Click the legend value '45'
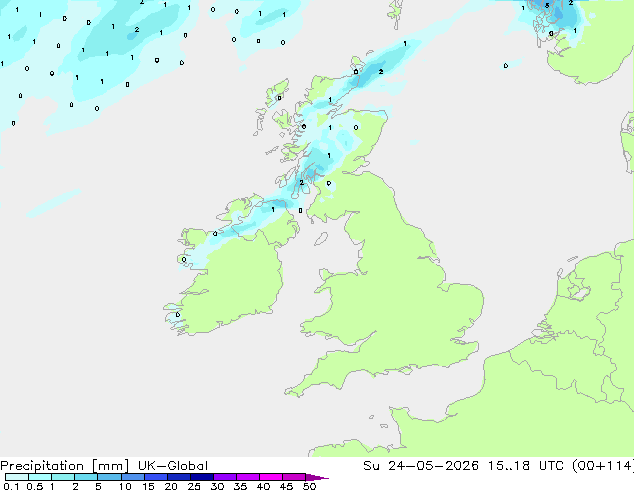This screenshot has width=634, height=490. [287, 486]
